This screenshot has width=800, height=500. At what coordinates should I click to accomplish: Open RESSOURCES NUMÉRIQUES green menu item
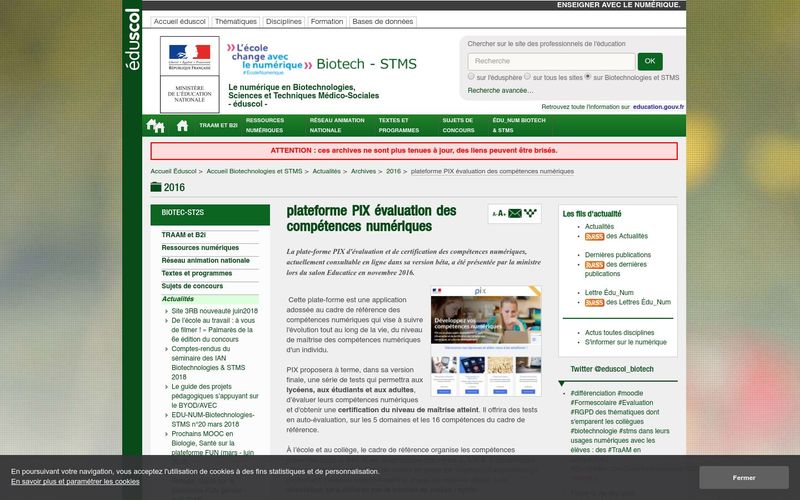264,126
